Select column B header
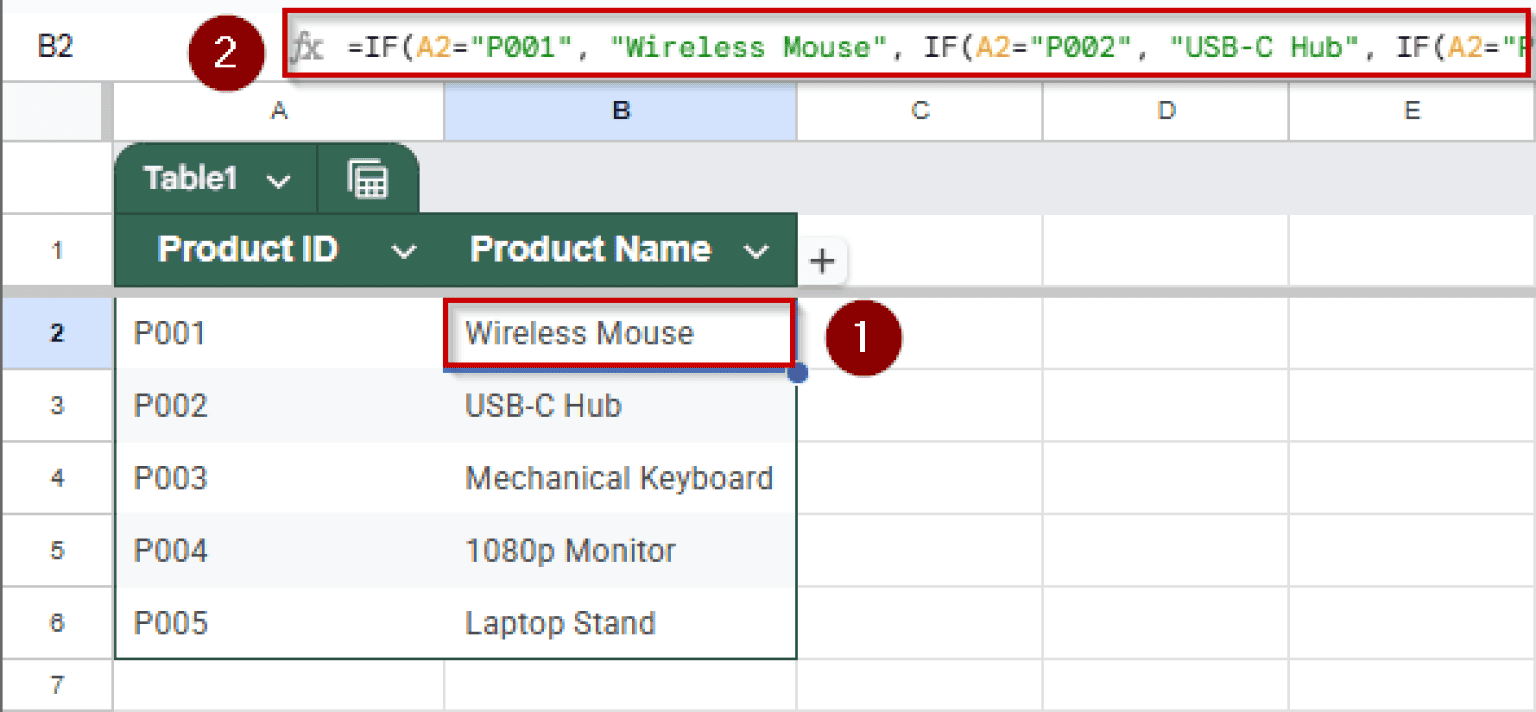This screenshot has width=1536, height=712. (621, 112)
